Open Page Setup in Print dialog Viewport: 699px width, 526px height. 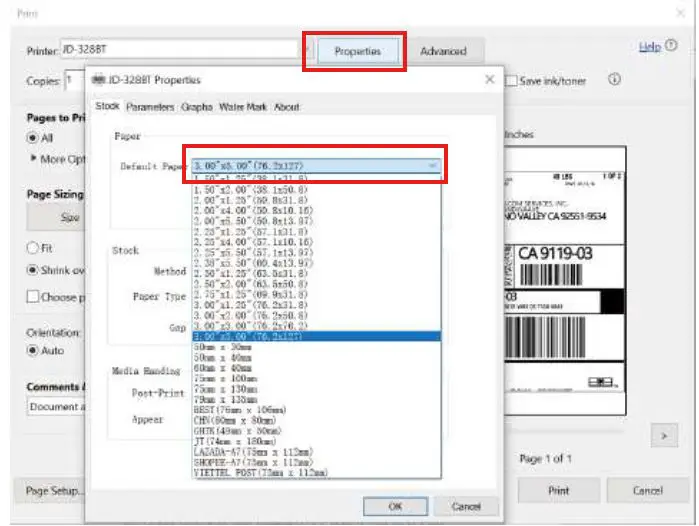(x=50, y=491)
